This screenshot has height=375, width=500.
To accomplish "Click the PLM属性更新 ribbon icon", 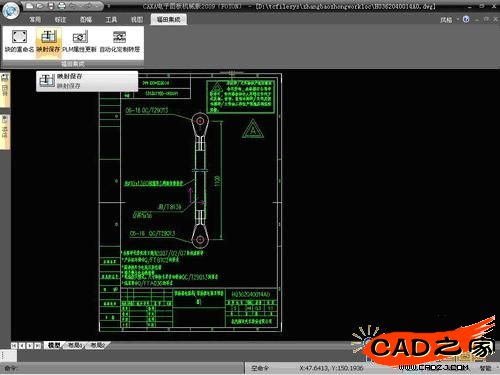I will (x=80, y=41).
